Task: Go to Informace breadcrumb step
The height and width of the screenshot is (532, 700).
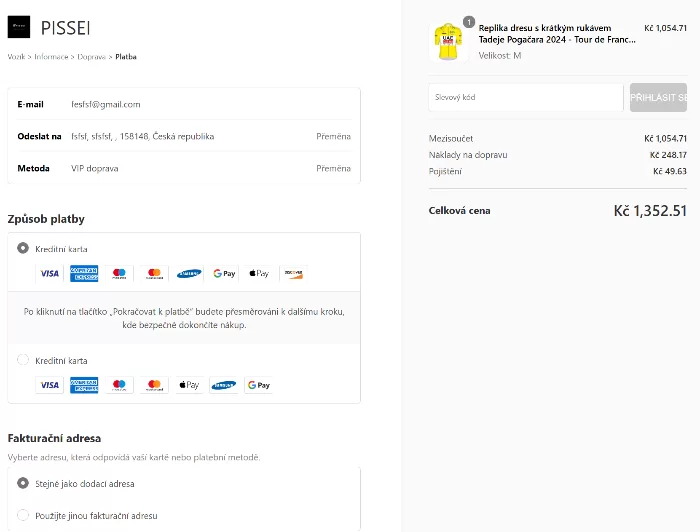Action: tap(51, 57)
